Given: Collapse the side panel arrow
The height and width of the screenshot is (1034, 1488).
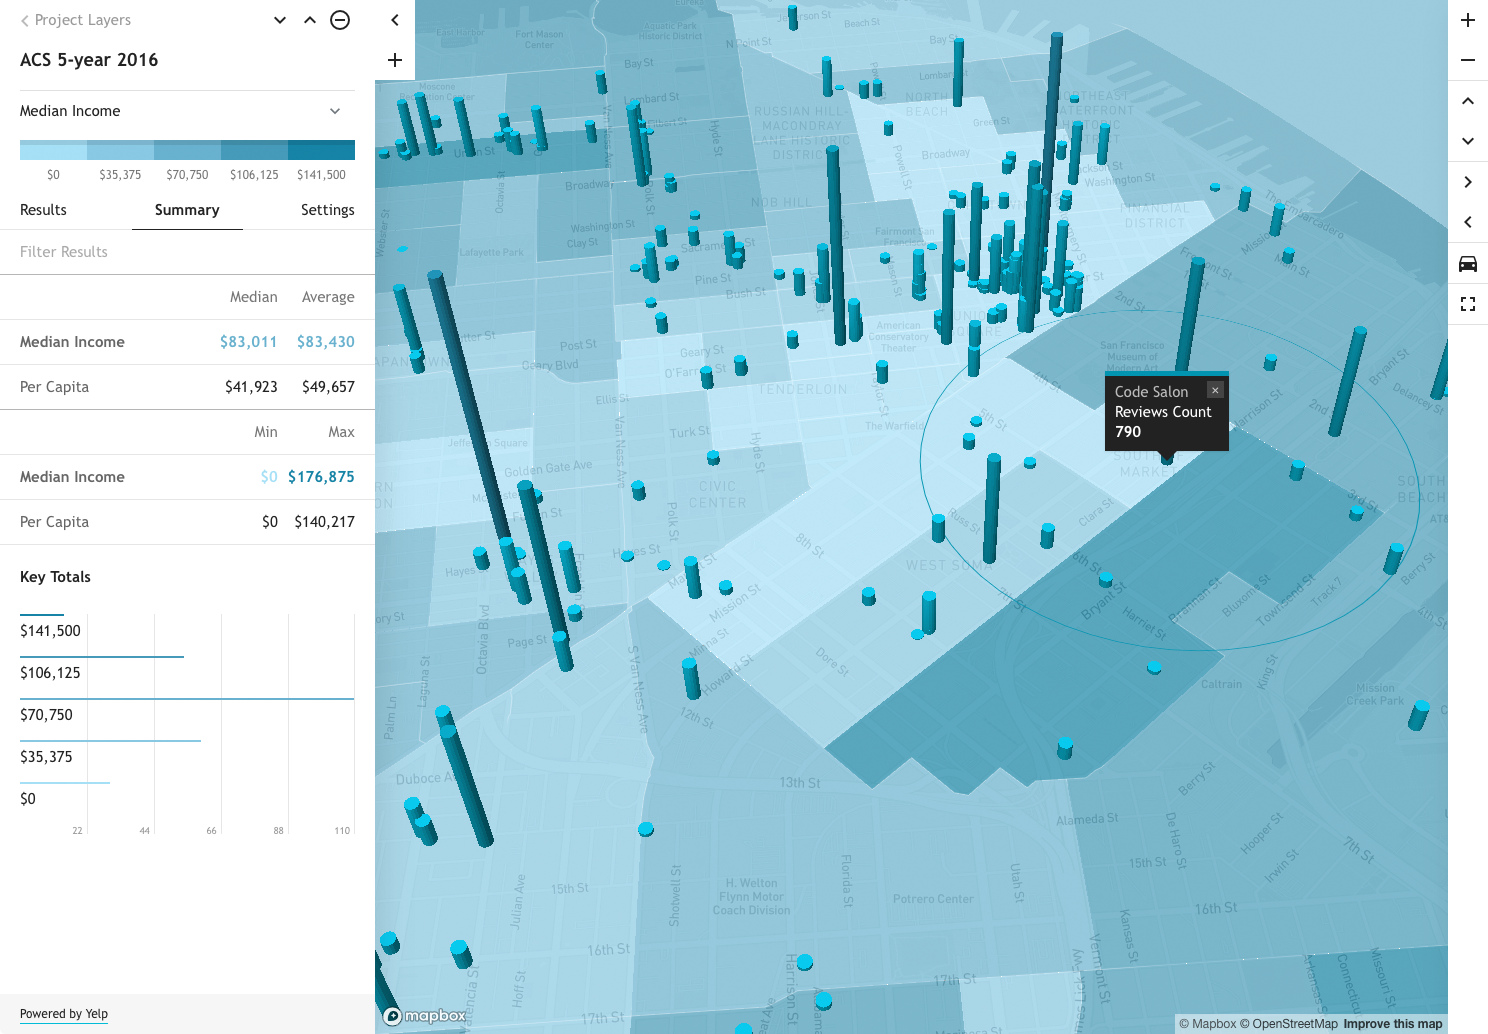Looking at the screenshot, I should [x=395, y=20].
